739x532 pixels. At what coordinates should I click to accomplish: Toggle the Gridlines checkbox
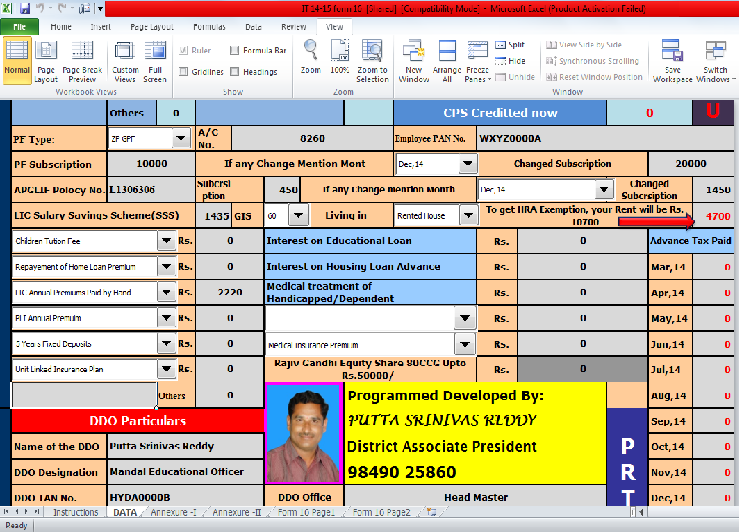[184, 72]
